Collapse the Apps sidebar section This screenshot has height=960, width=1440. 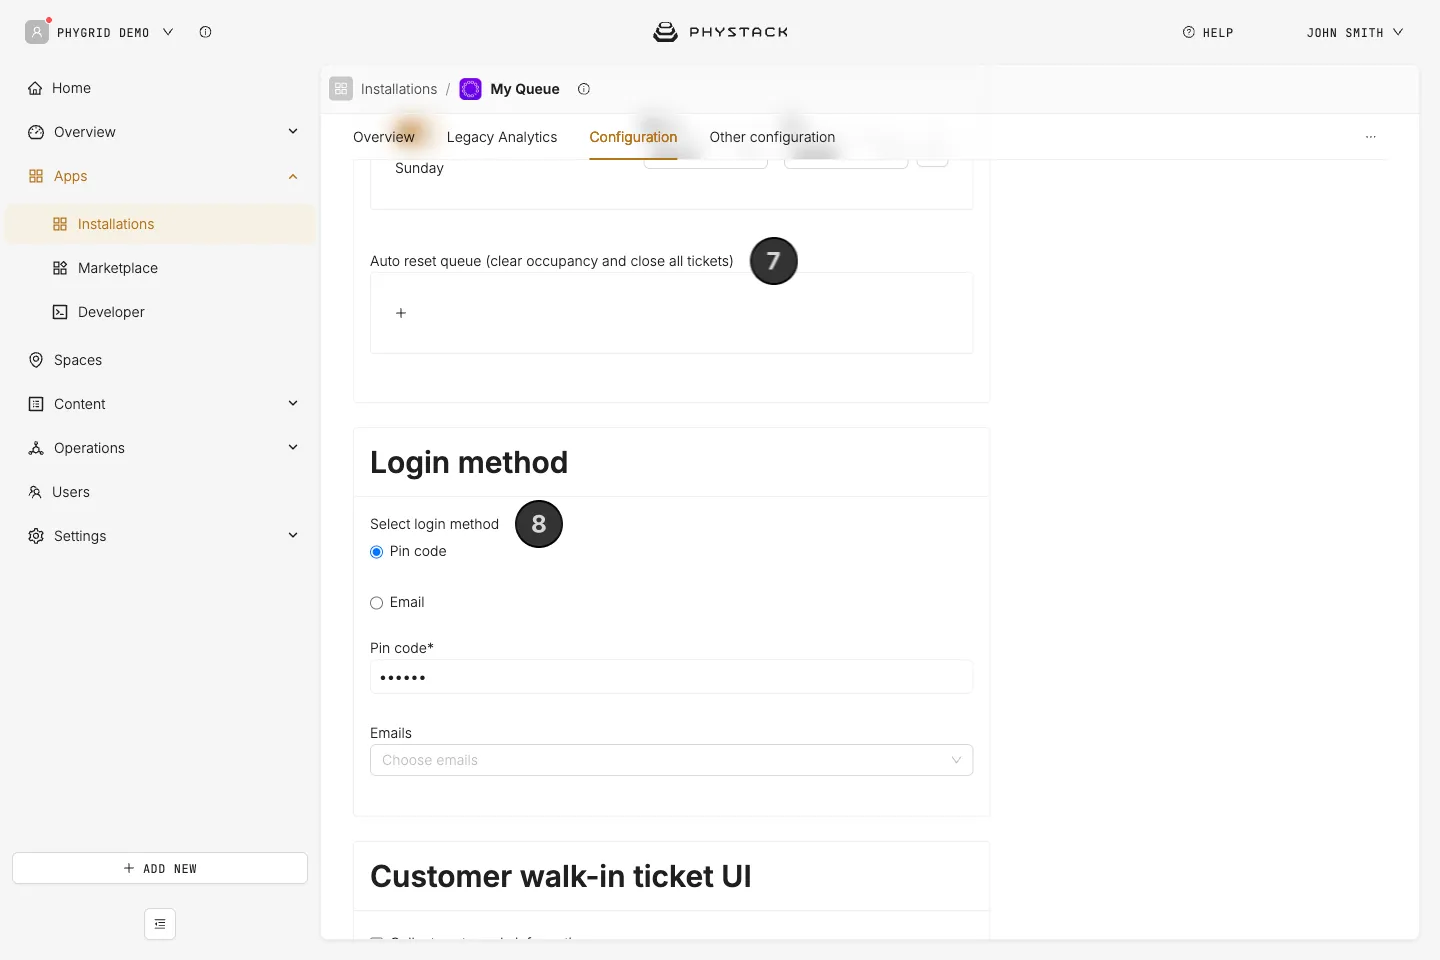coord(293,176)
